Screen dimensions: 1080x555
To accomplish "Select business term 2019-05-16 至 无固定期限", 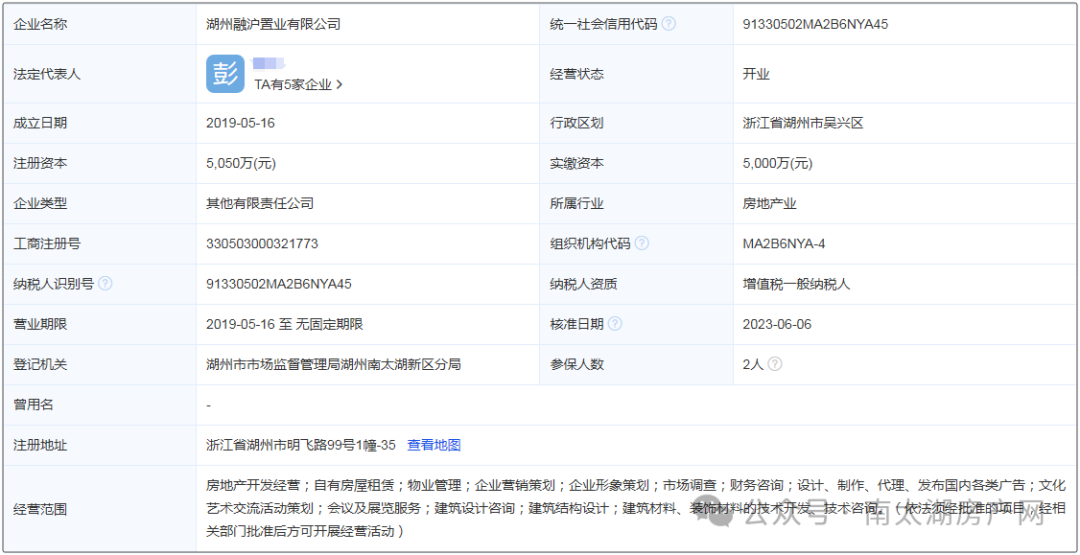I will click(284, 324).
